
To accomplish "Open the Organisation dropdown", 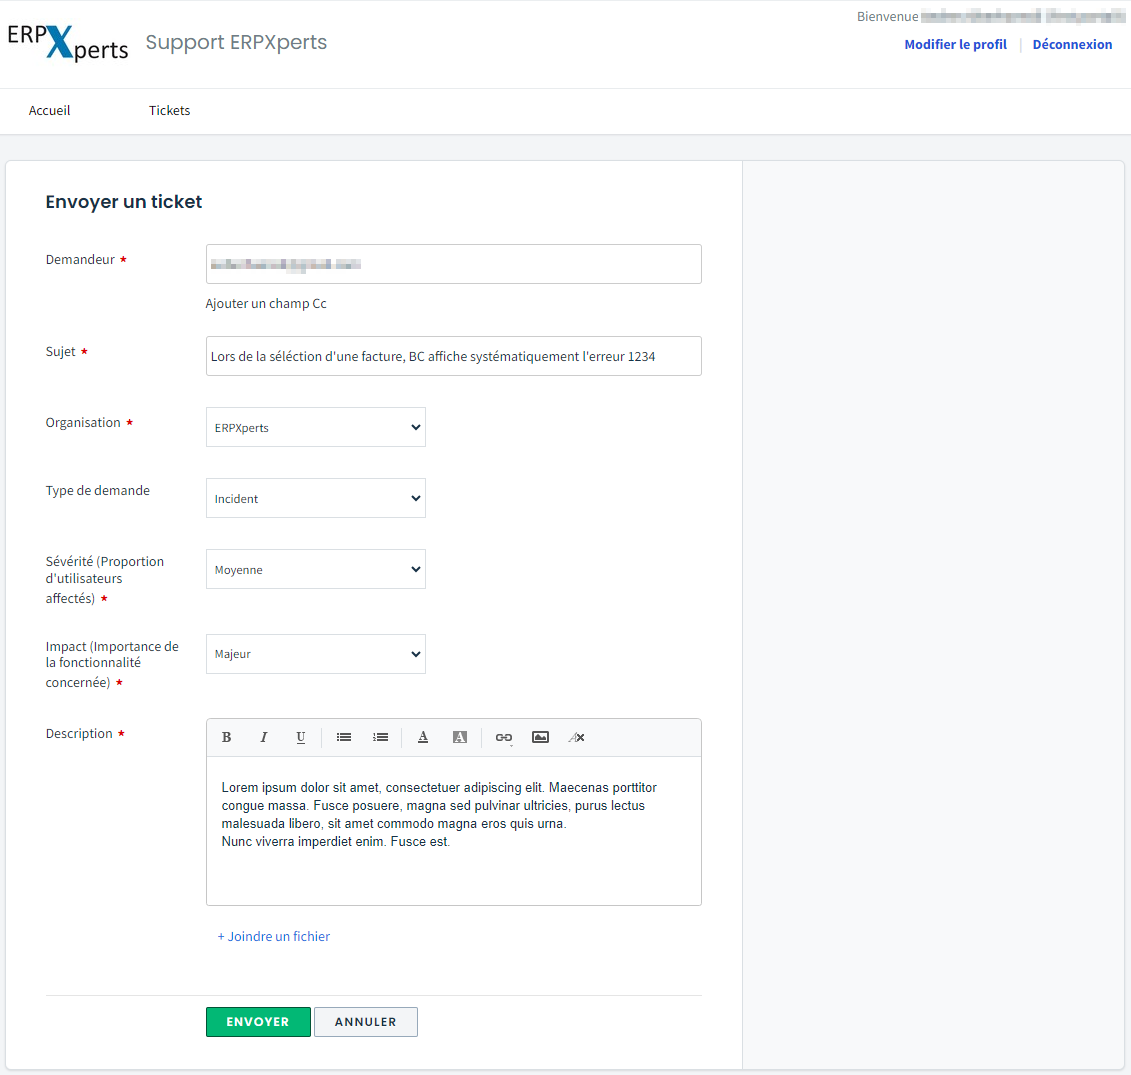I will (315, 427).
